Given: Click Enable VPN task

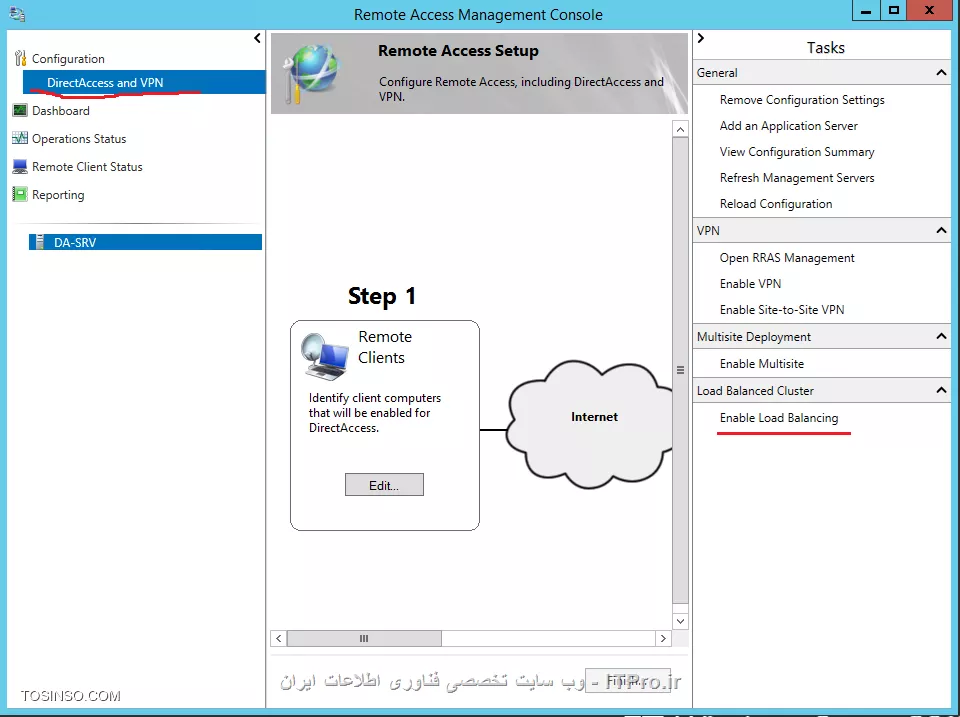Looking at the screenshot, I should pos(750,283).
